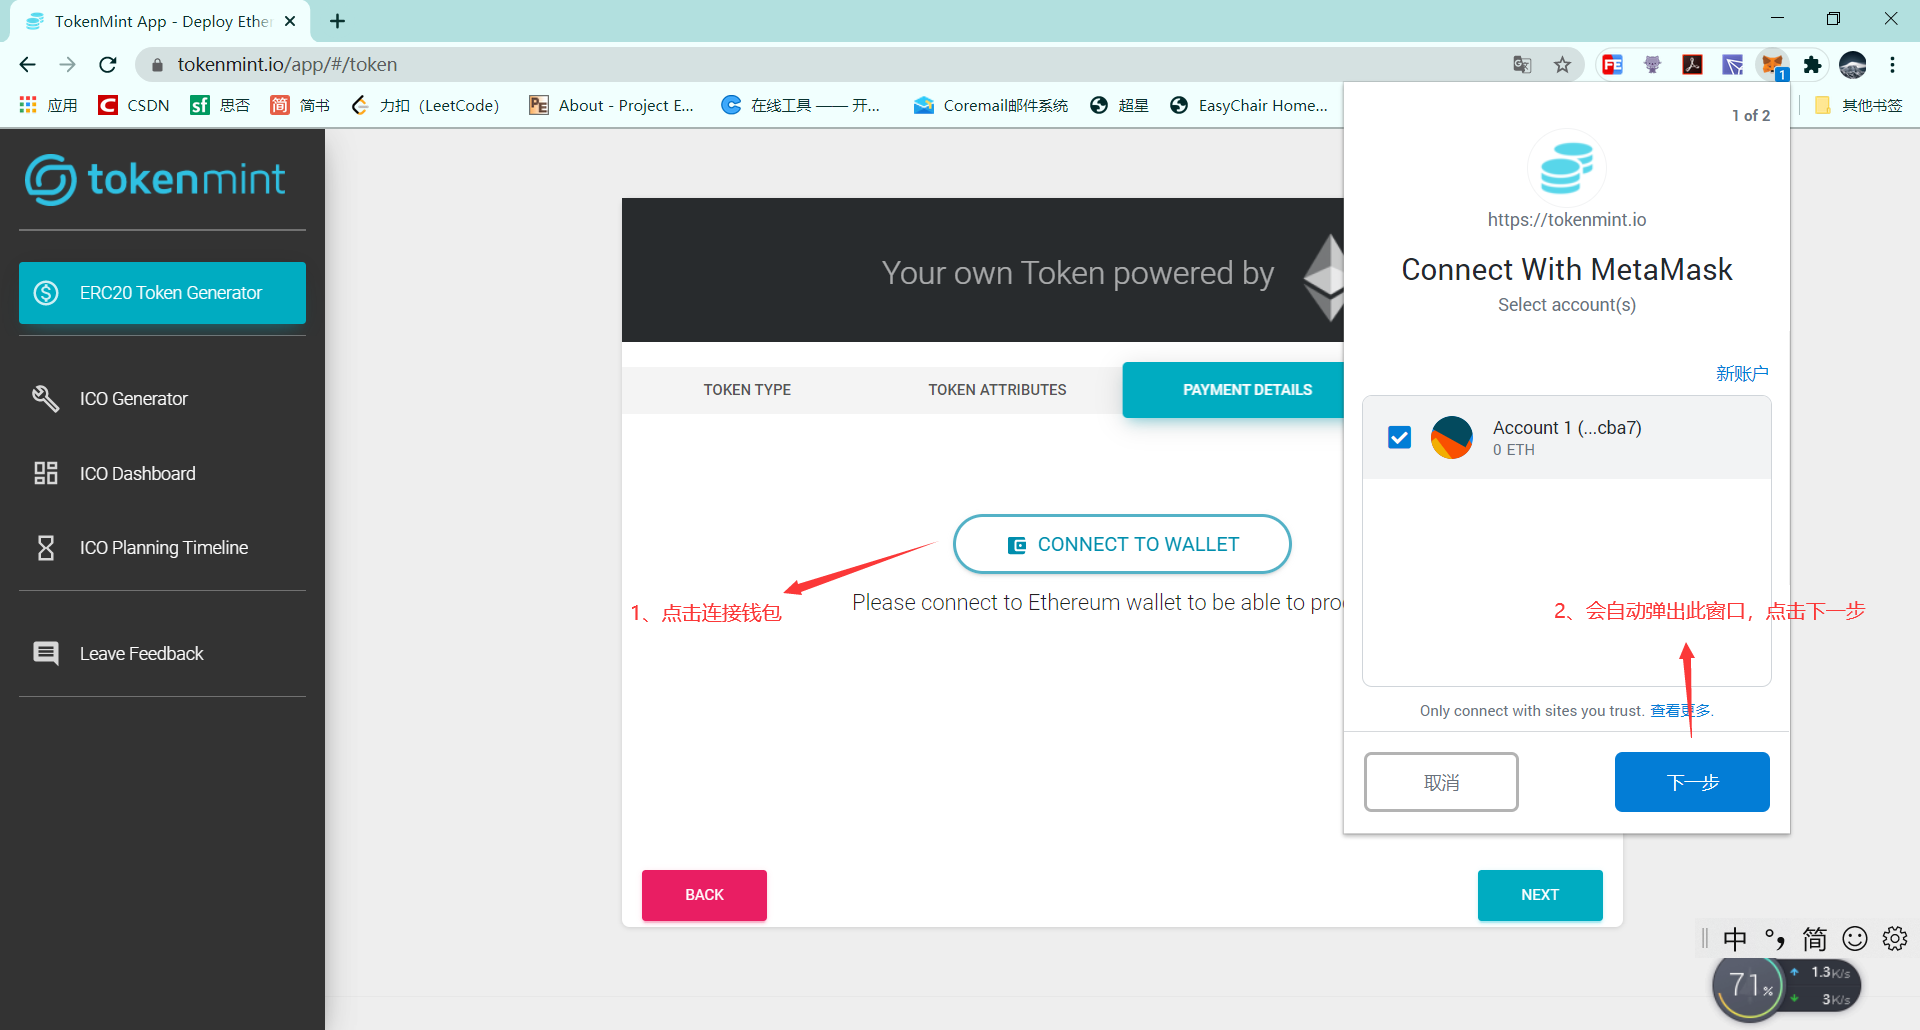Click the browser forward arrow

pos(67,65)
